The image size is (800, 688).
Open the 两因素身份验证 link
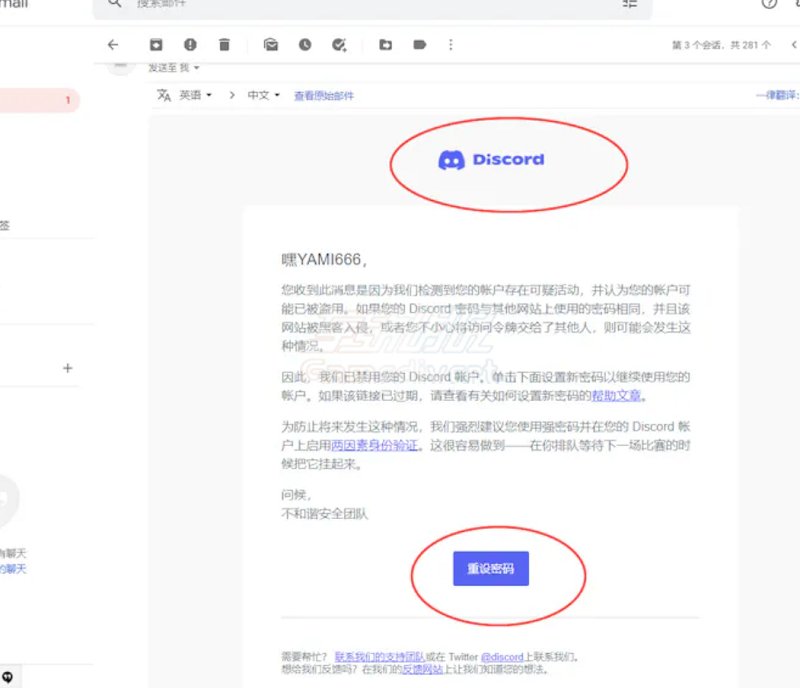[374, 446]
